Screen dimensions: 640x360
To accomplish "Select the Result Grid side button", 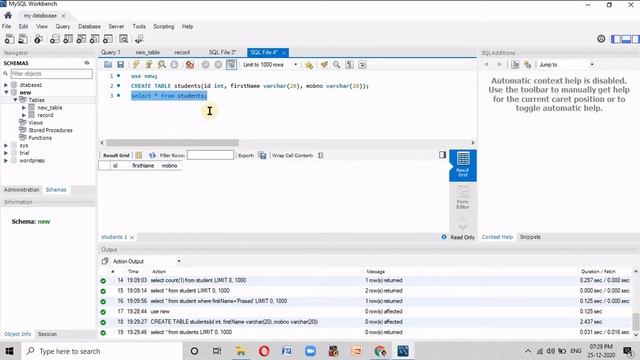I will click(463, 165).
